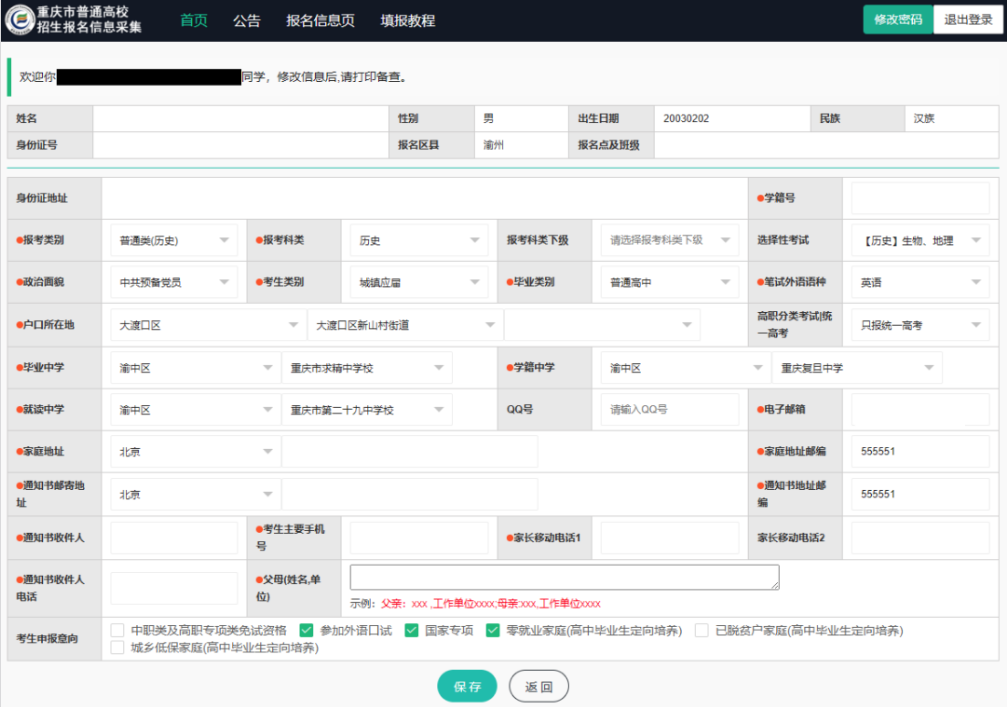Toggle the 参加外语口试 checkbox
Image resolution: width=1007 pixels, height=707 pixels.
click(306, 631)
